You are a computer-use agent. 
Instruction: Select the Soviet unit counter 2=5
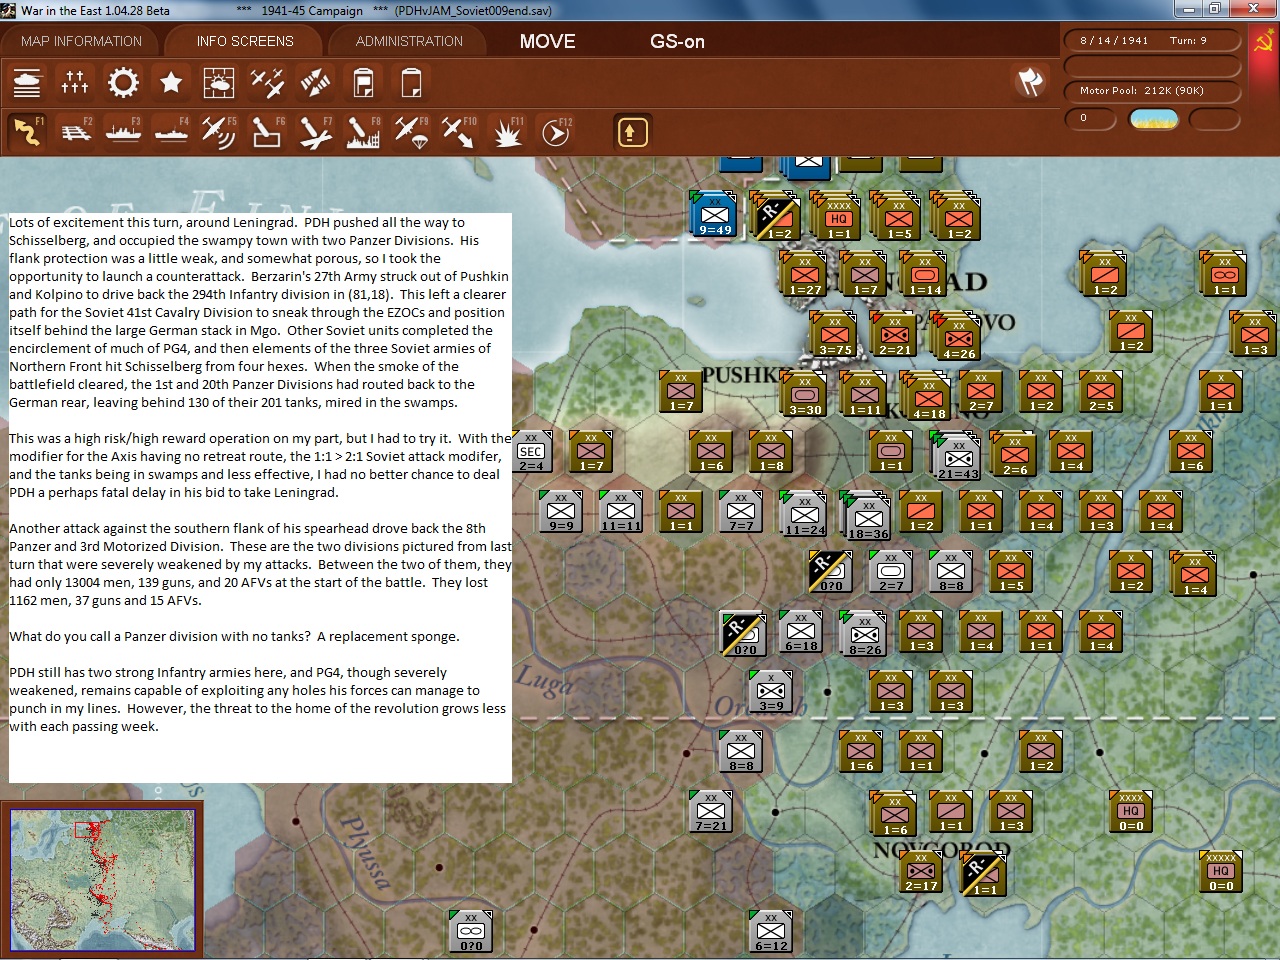point(1101,391)
